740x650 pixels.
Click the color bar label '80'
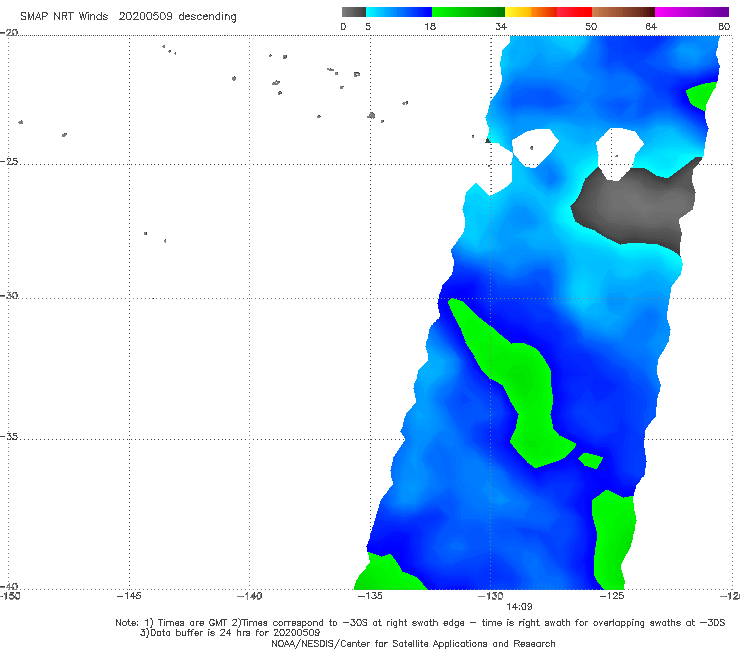click(724, 27)
